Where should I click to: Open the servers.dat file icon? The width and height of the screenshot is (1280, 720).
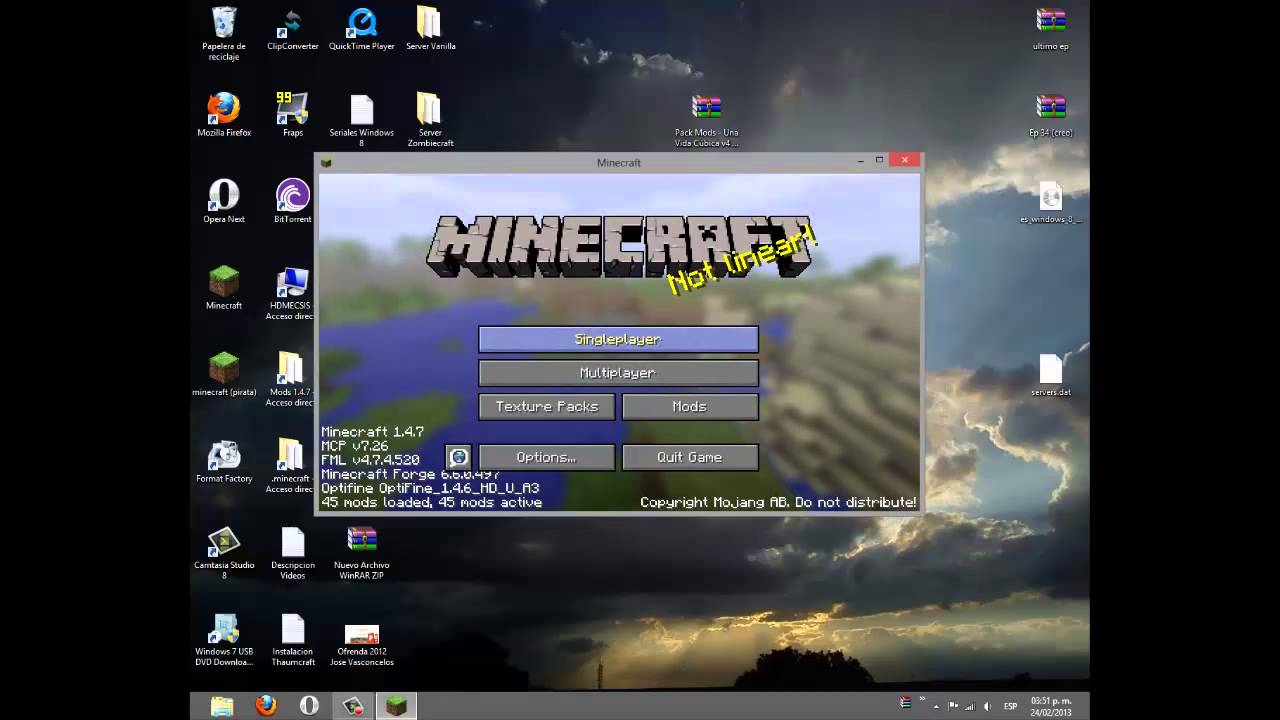click(x=1051, y=374)
